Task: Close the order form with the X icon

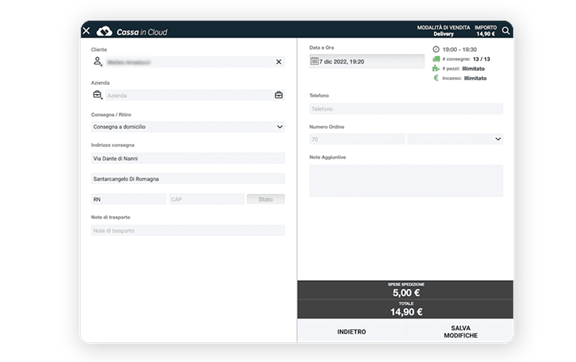Action: 86,31
